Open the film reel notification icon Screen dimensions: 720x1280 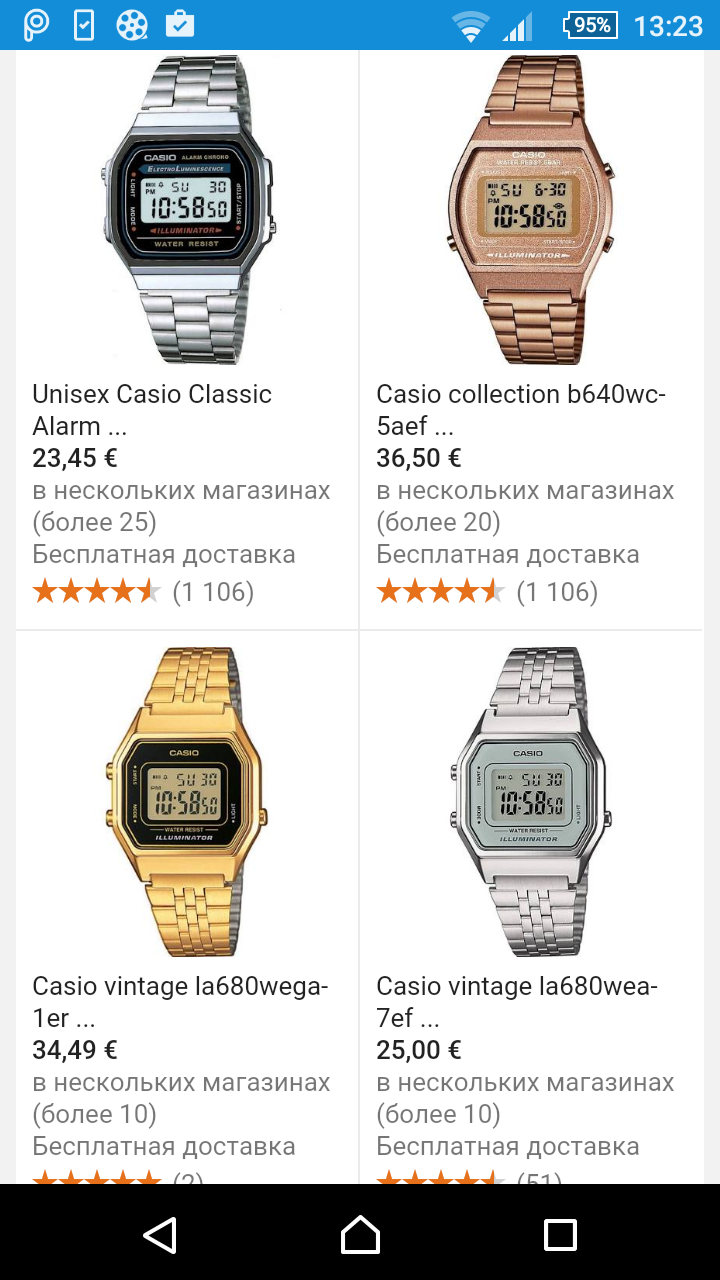[131, 25]
